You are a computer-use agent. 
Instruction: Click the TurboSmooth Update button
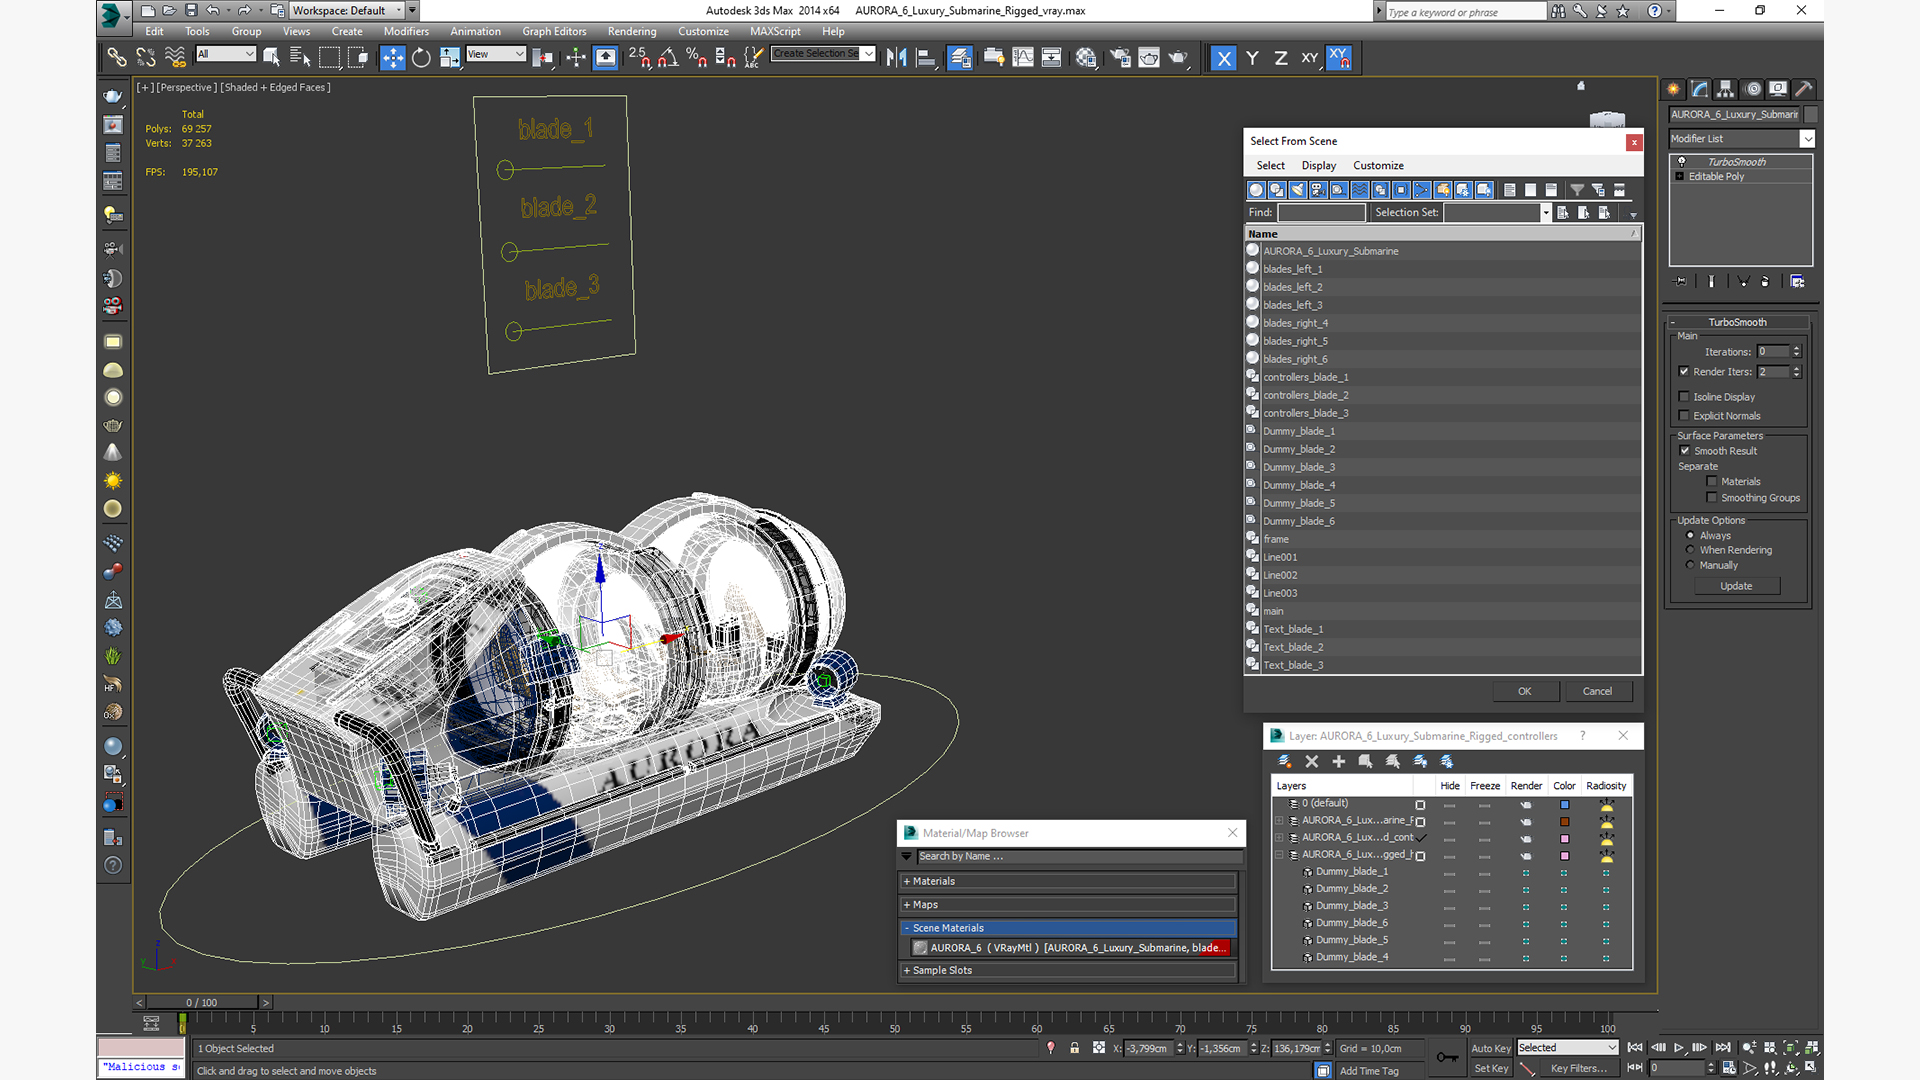point(1735,586)
